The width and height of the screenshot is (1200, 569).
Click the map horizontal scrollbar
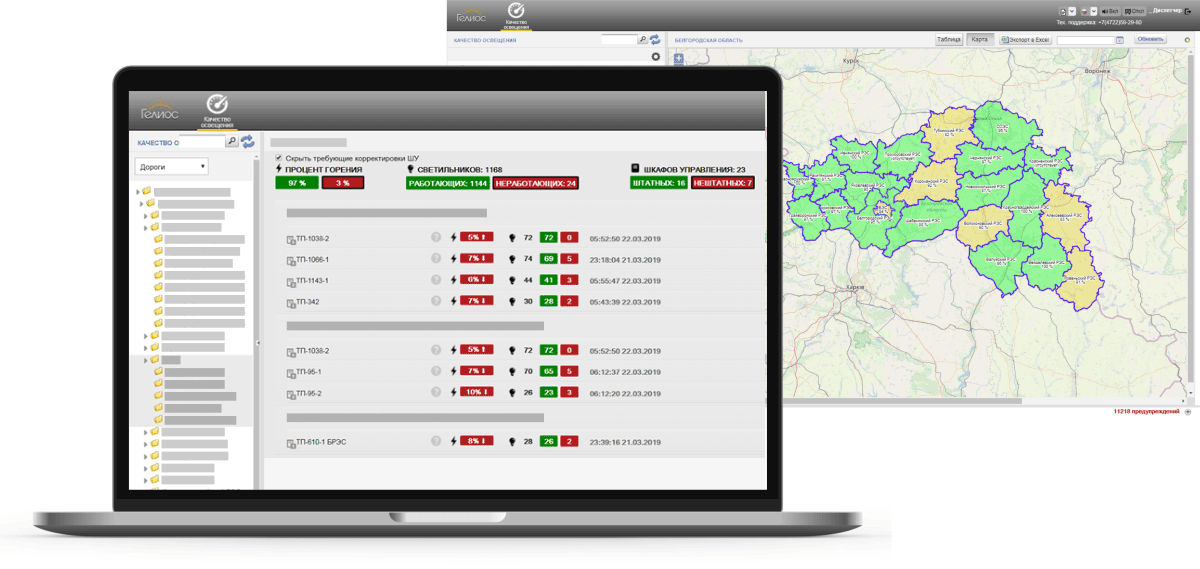(x=902, y=401)
